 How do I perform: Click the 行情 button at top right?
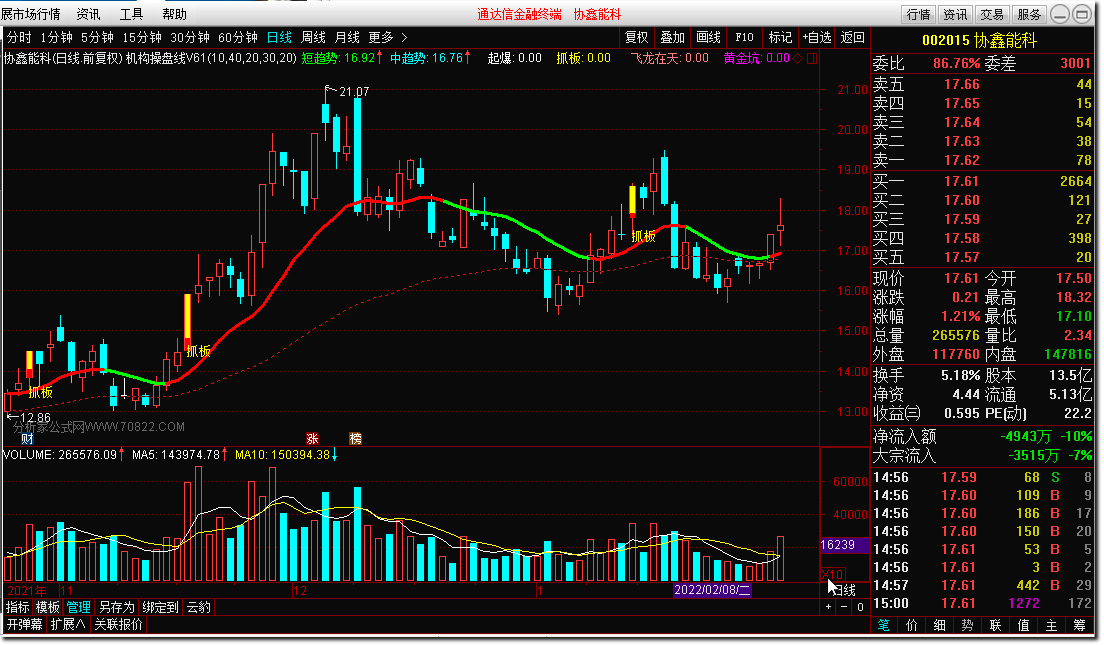pyautogui.click(x=918, y=14)
